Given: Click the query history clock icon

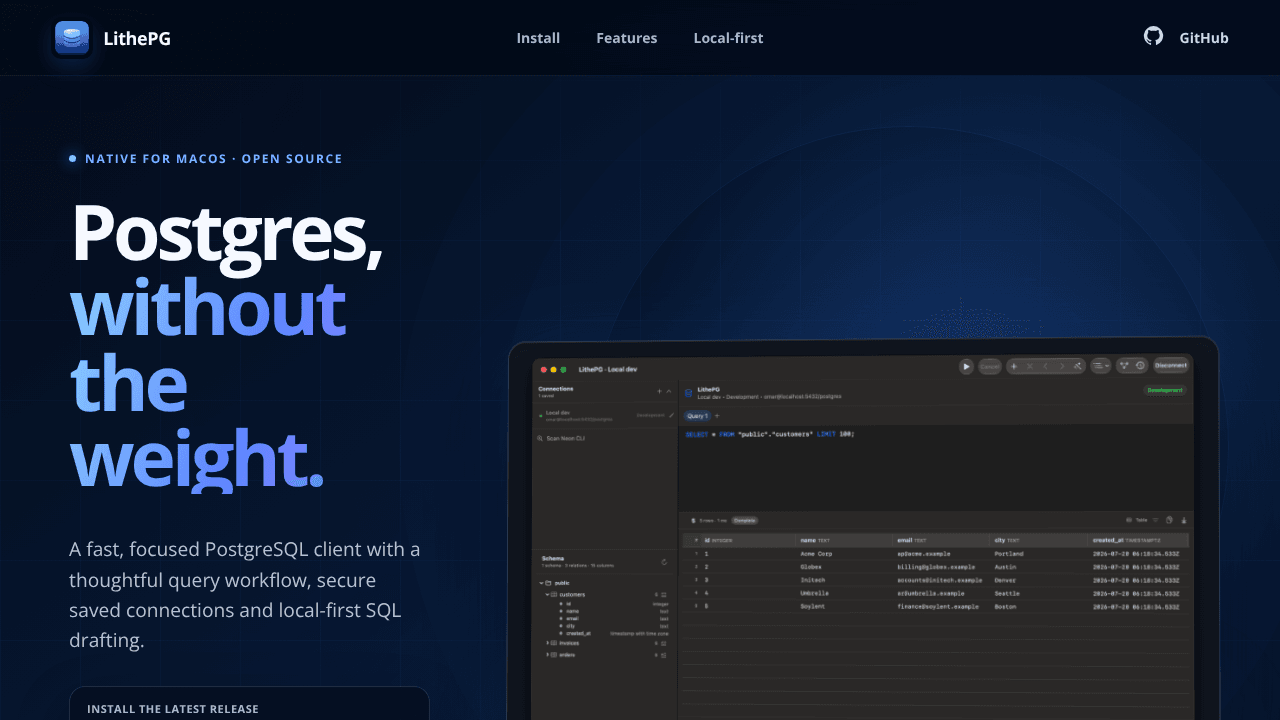Looking at the screenshot, I should tap(1140, 365).
